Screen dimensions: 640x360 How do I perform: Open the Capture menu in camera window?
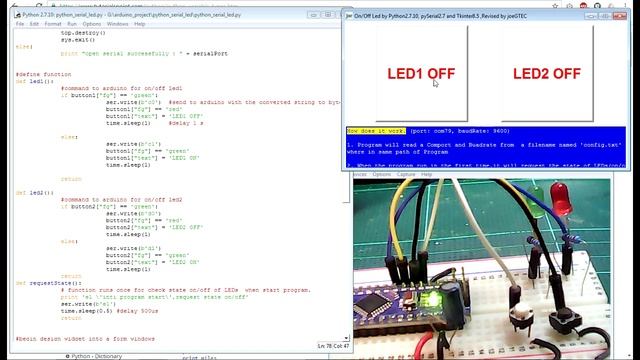tap(406, 175)
